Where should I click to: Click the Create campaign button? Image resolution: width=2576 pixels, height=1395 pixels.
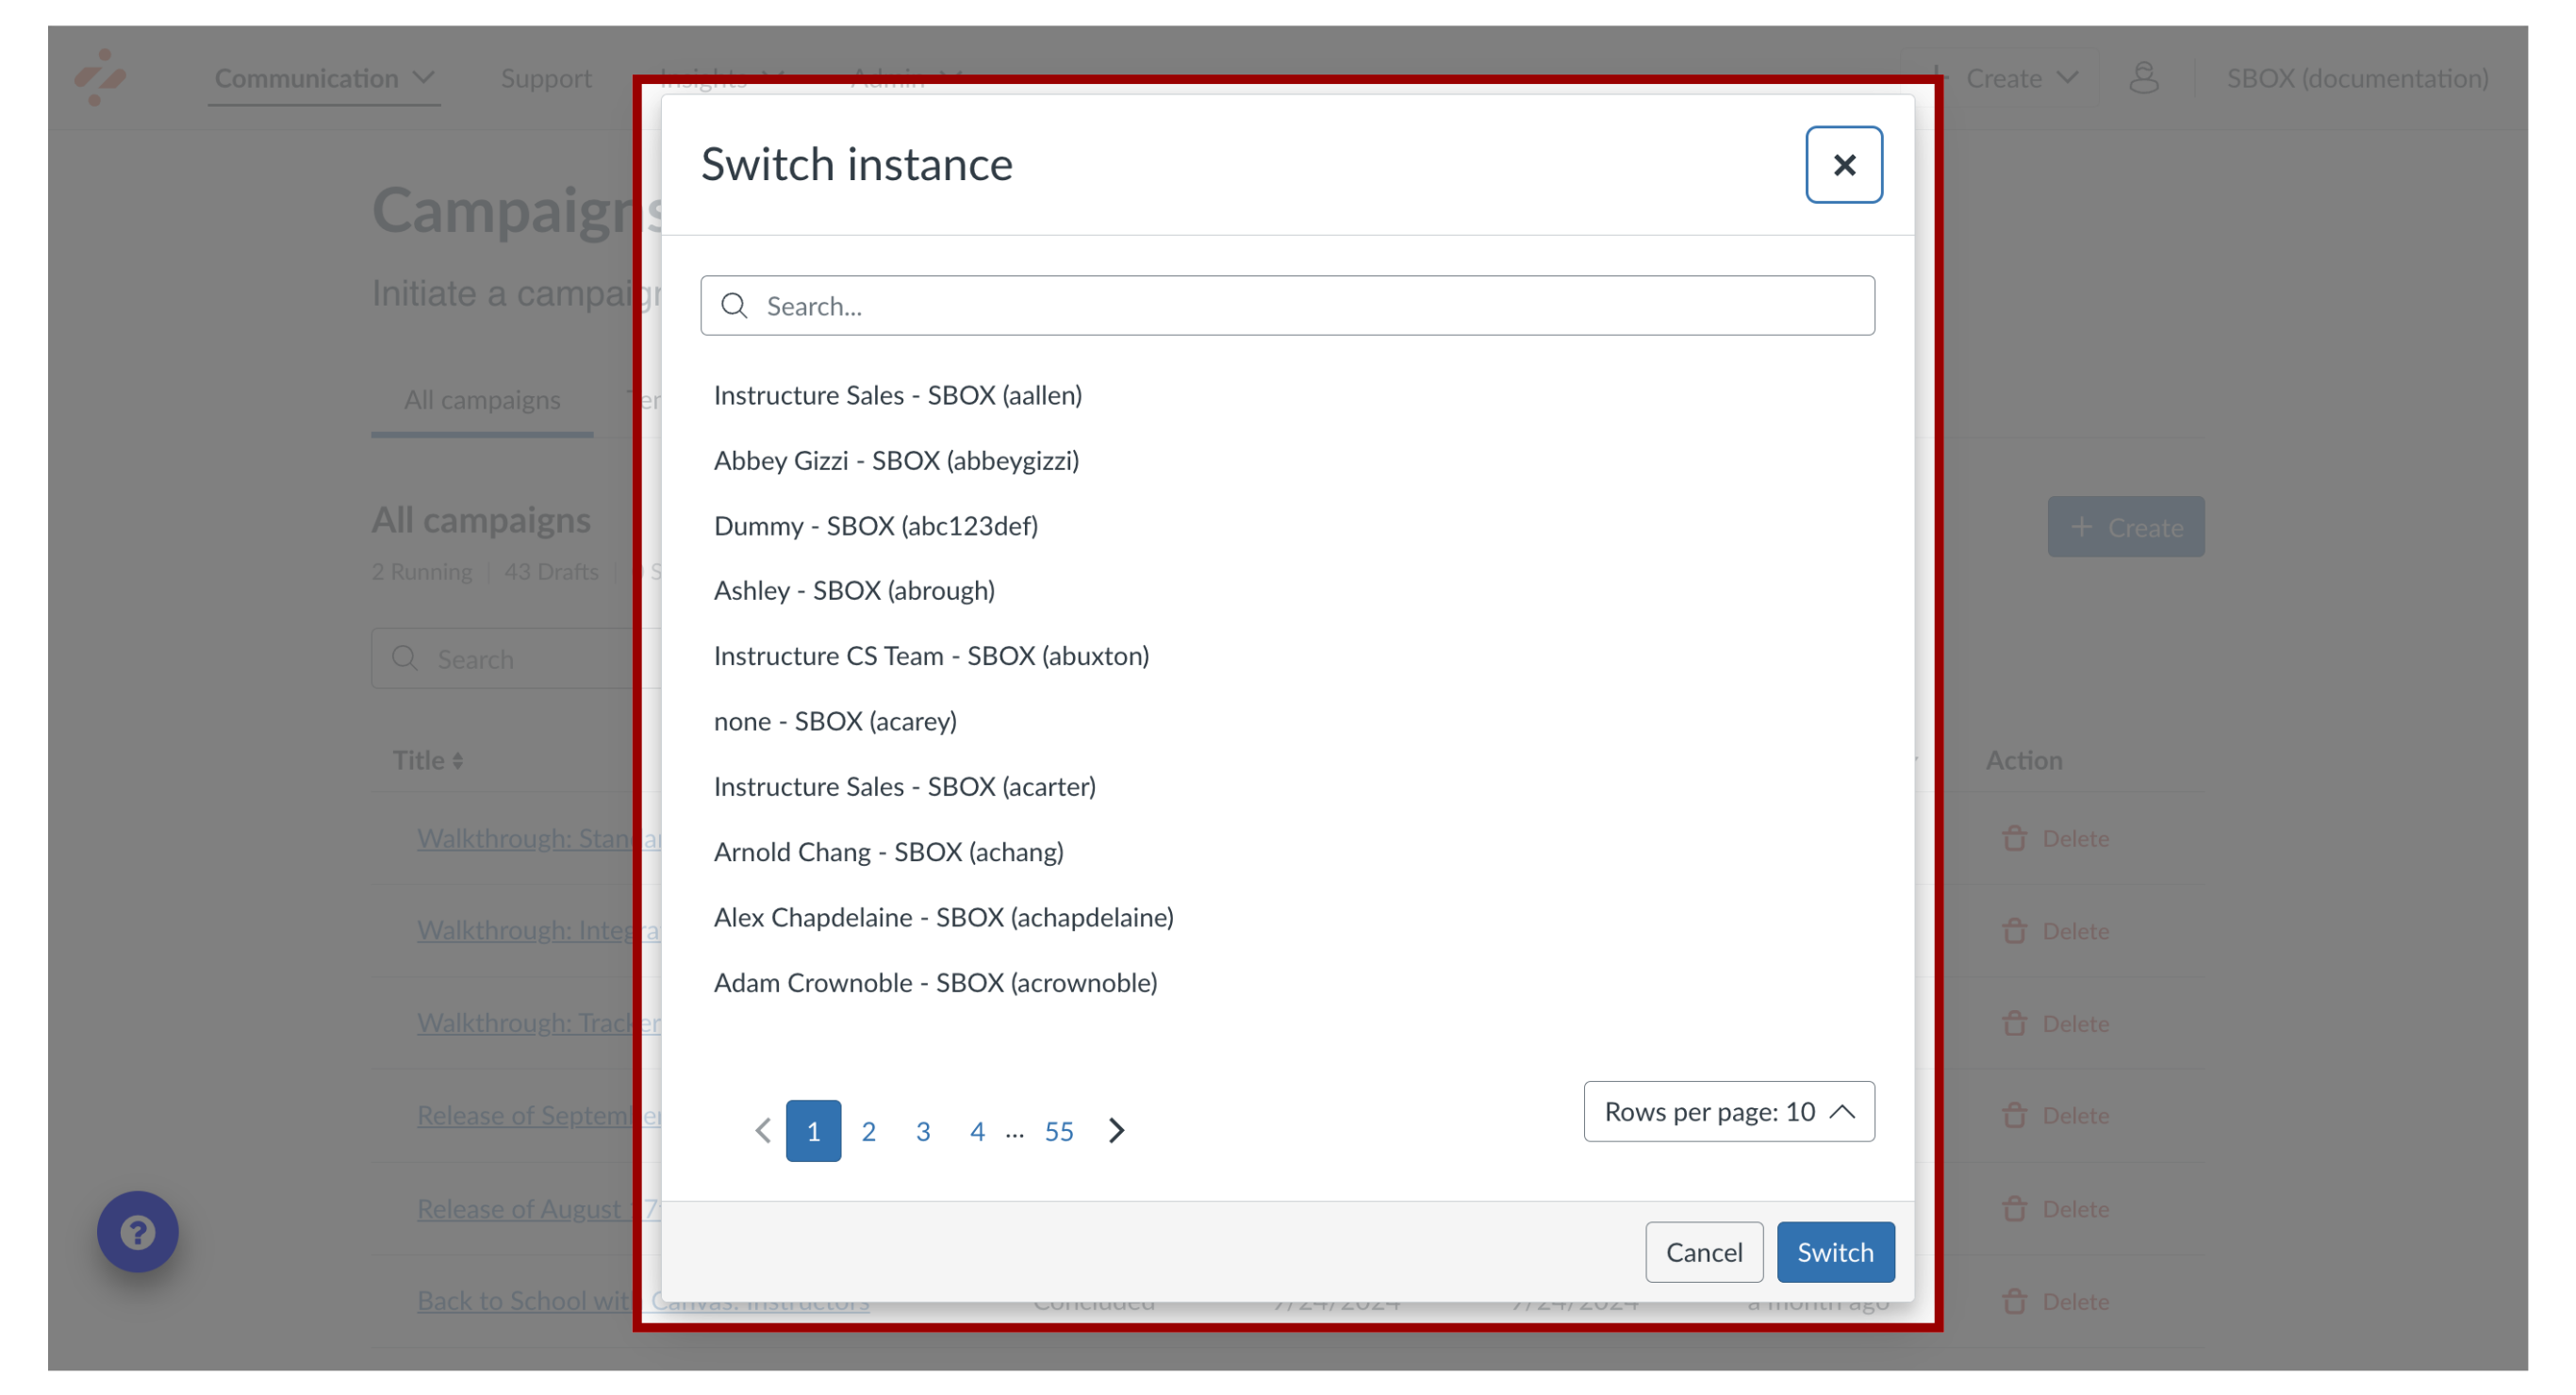[x=2125, y=527]
